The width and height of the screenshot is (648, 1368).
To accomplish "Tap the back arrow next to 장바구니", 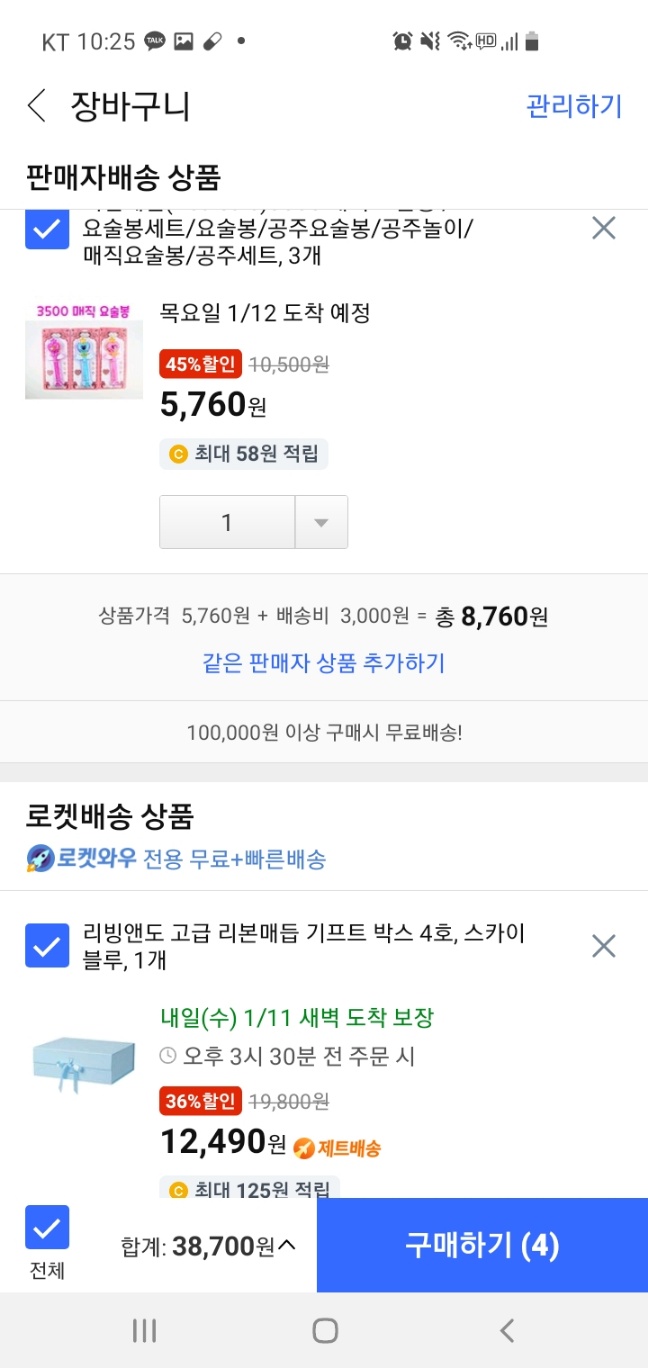I will tap(37, 106).
